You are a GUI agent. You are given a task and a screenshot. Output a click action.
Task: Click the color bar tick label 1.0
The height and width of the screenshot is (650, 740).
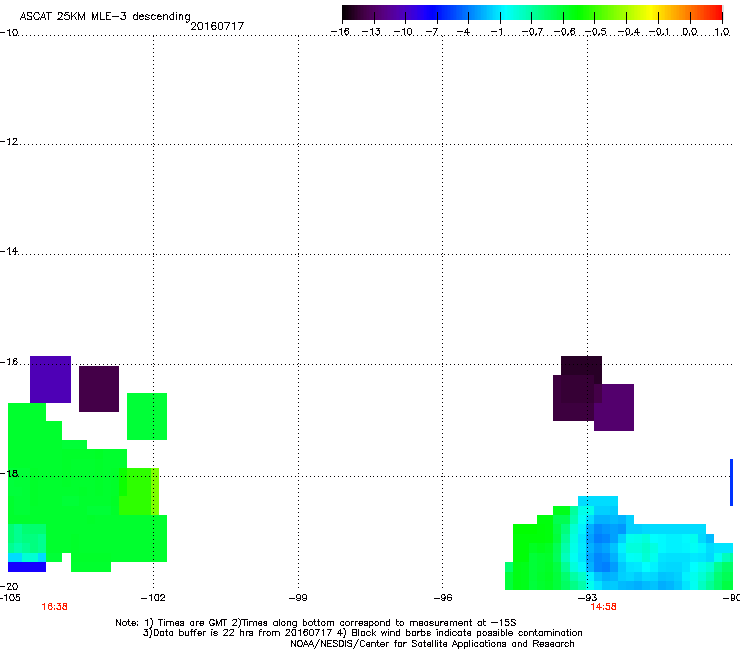[722, 32]
